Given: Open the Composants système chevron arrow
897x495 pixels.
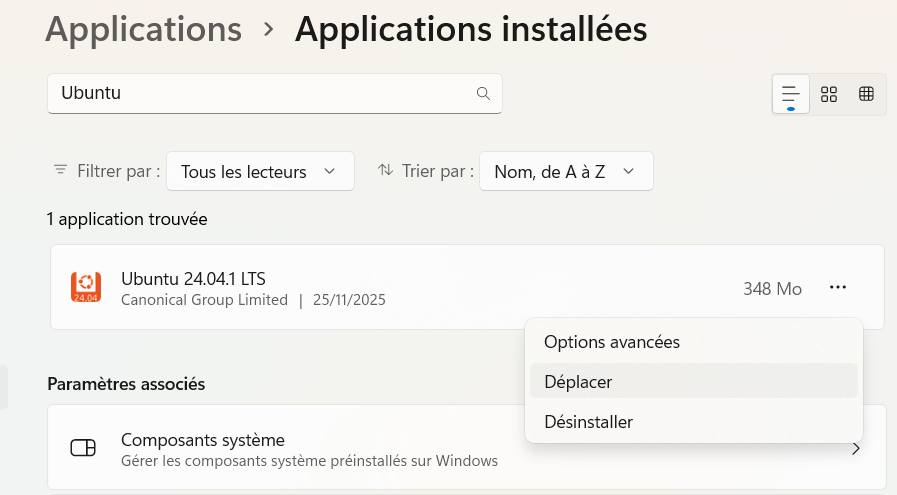Looking at the screenshot, I should pyautogui.click(x=856, y=449).
